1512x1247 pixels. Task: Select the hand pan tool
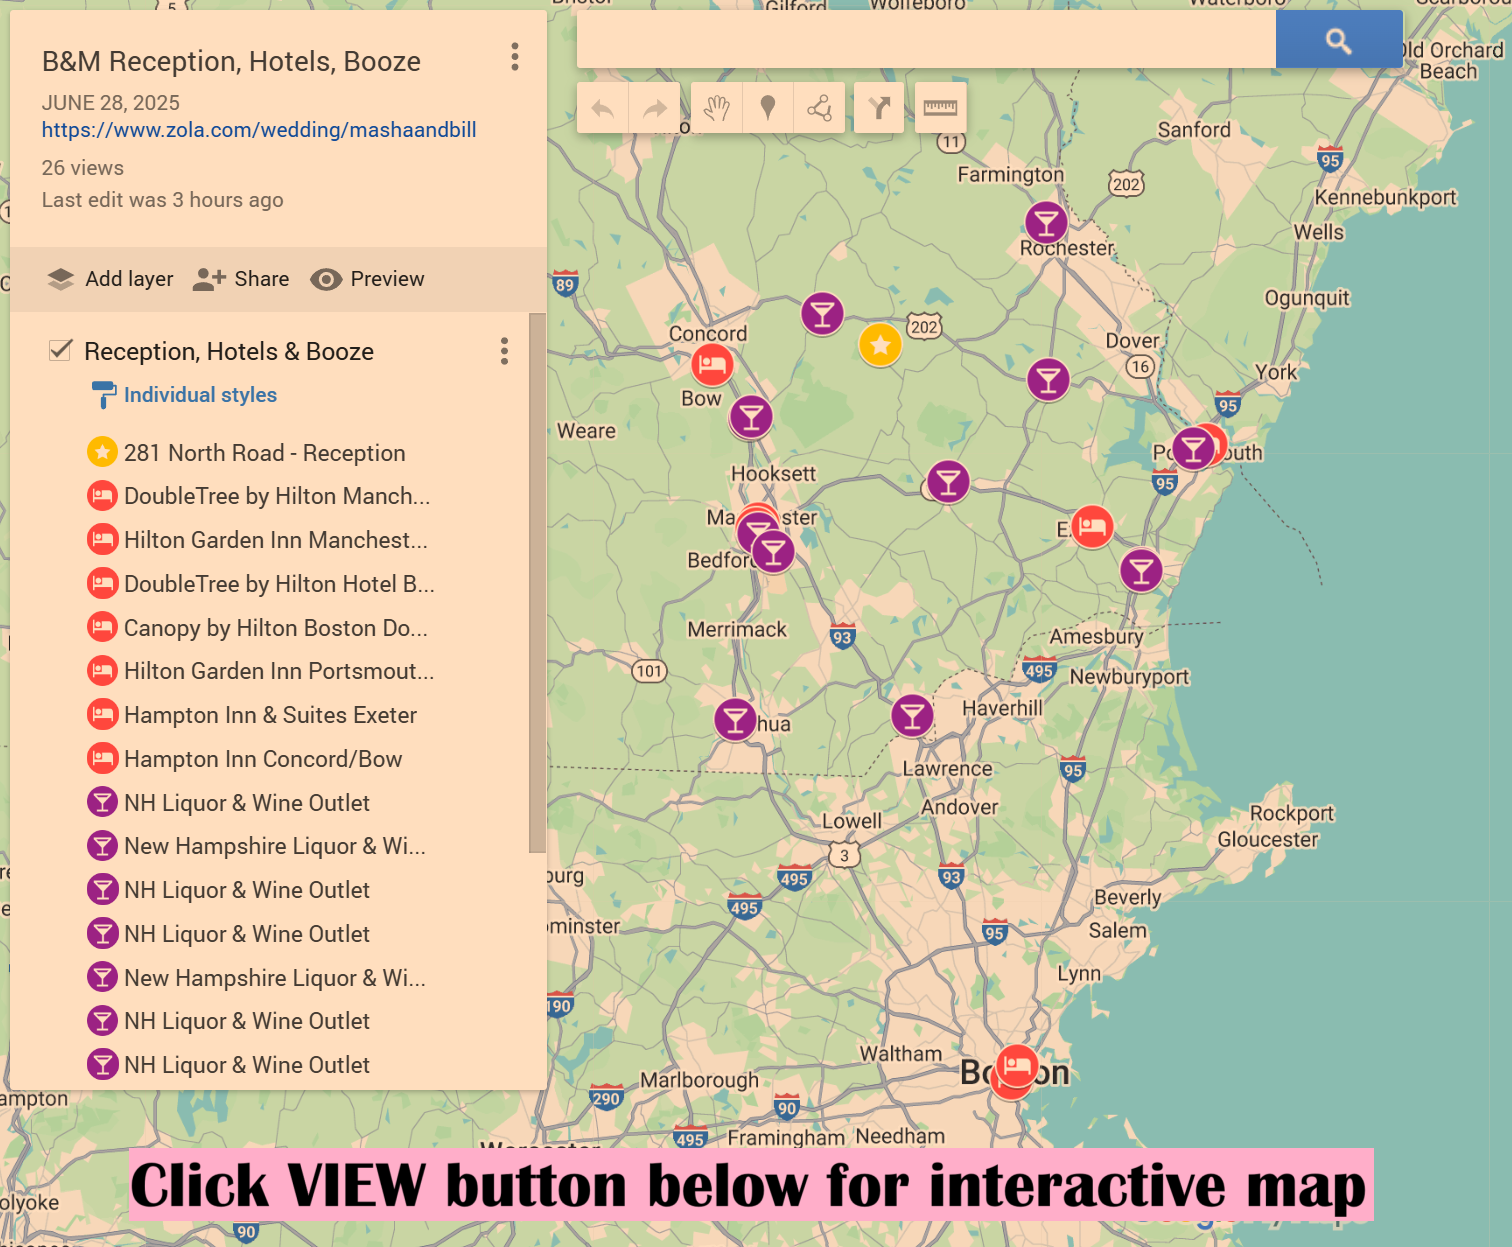(717, 108)
